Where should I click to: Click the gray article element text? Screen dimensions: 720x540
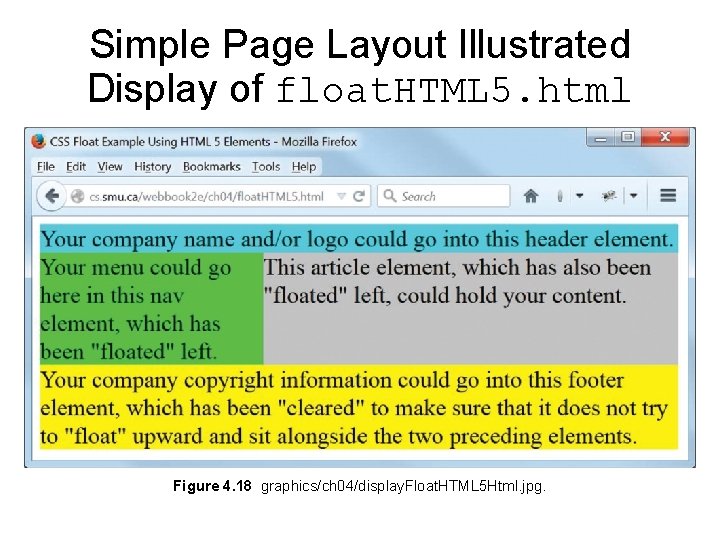[457, 281]
